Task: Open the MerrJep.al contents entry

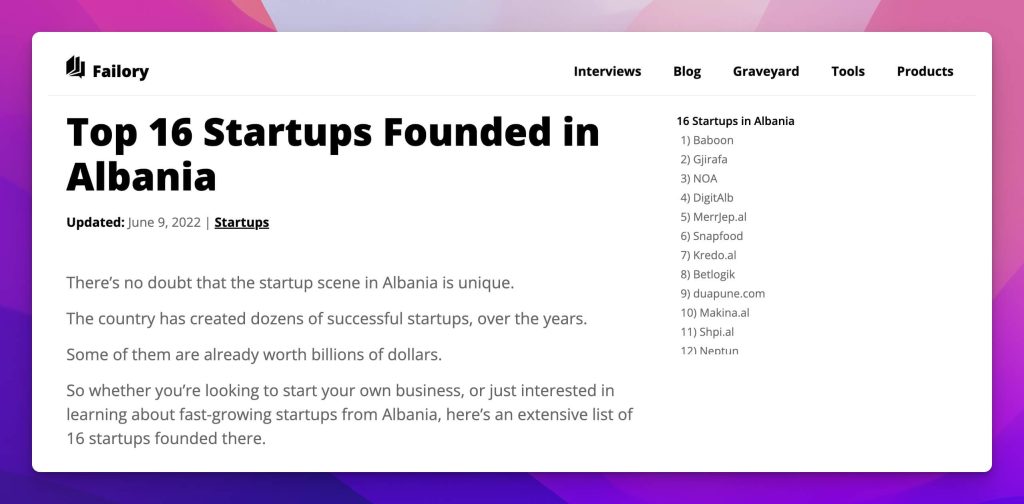Action: coord(713,217)
